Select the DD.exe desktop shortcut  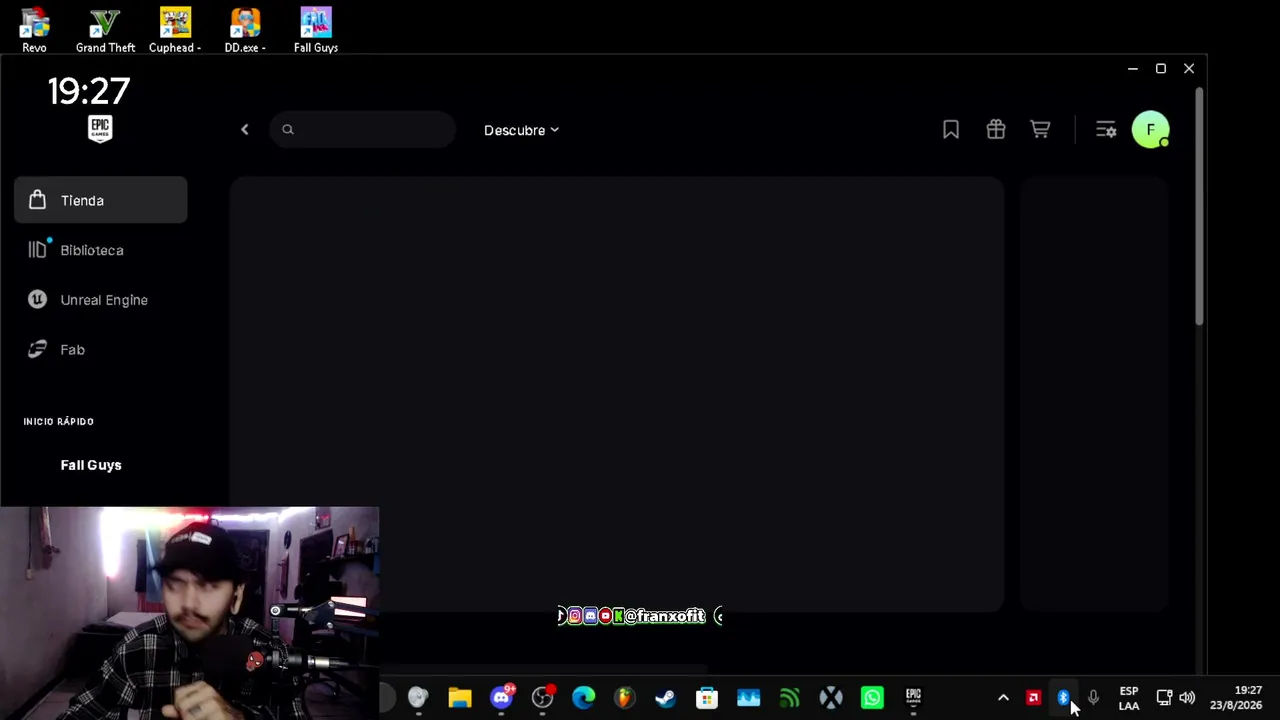pos(245,30)
